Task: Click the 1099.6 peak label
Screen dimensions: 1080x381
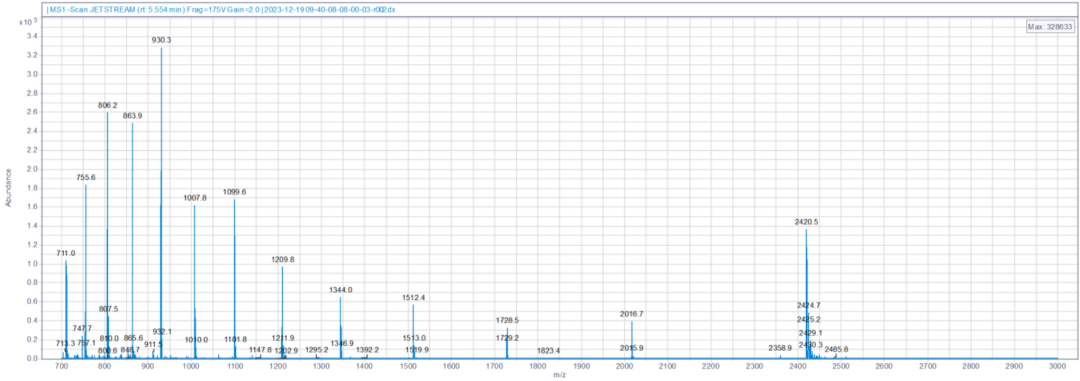Action: 234,192
